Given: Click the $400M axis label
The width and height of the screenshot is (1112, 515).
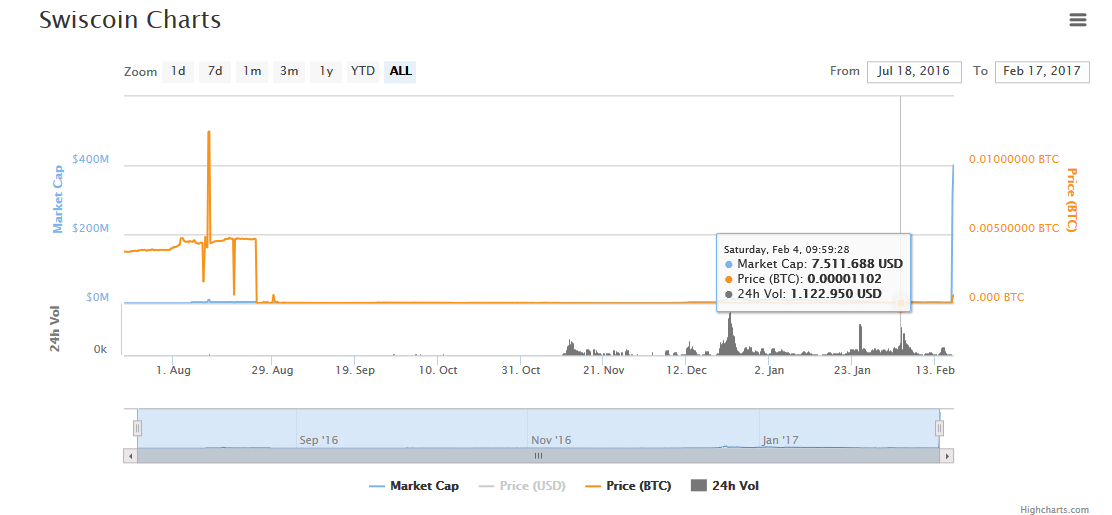Looking at the screenshot, I should tap(92, 160).
